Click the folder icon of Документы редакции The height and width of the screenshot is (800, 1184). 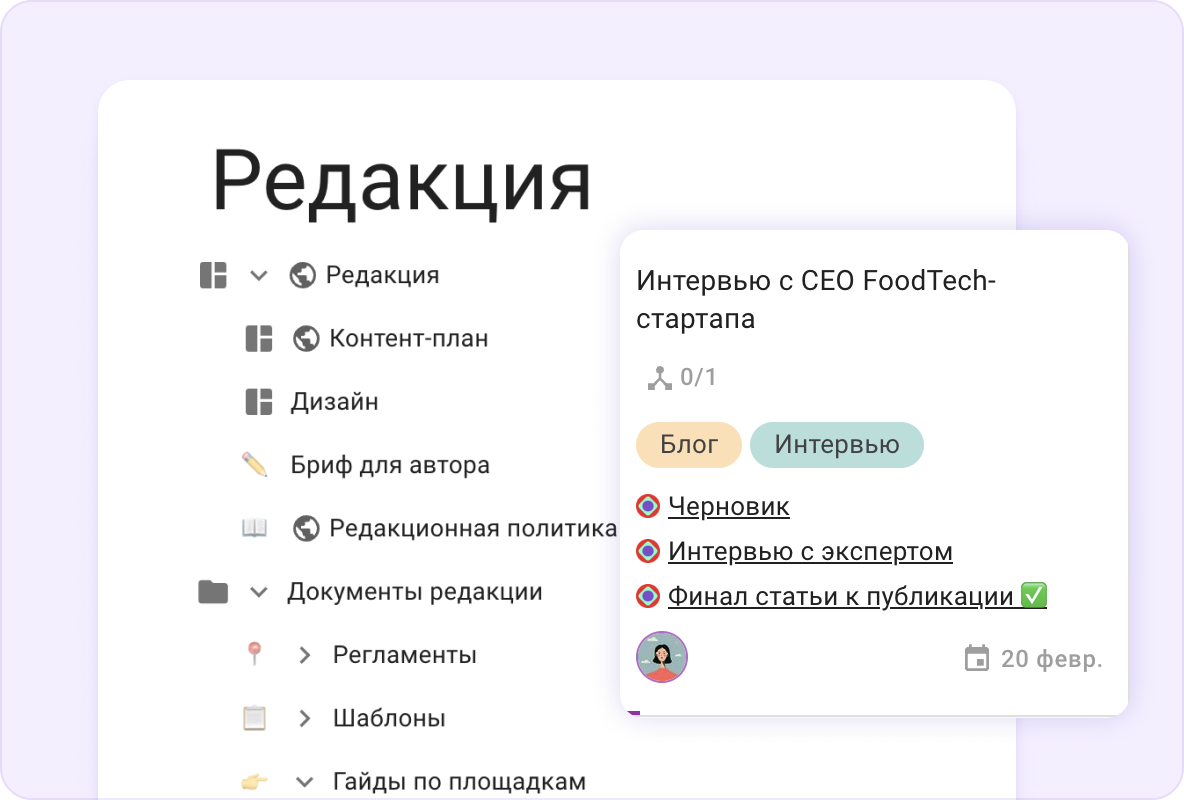click(213, 592)
